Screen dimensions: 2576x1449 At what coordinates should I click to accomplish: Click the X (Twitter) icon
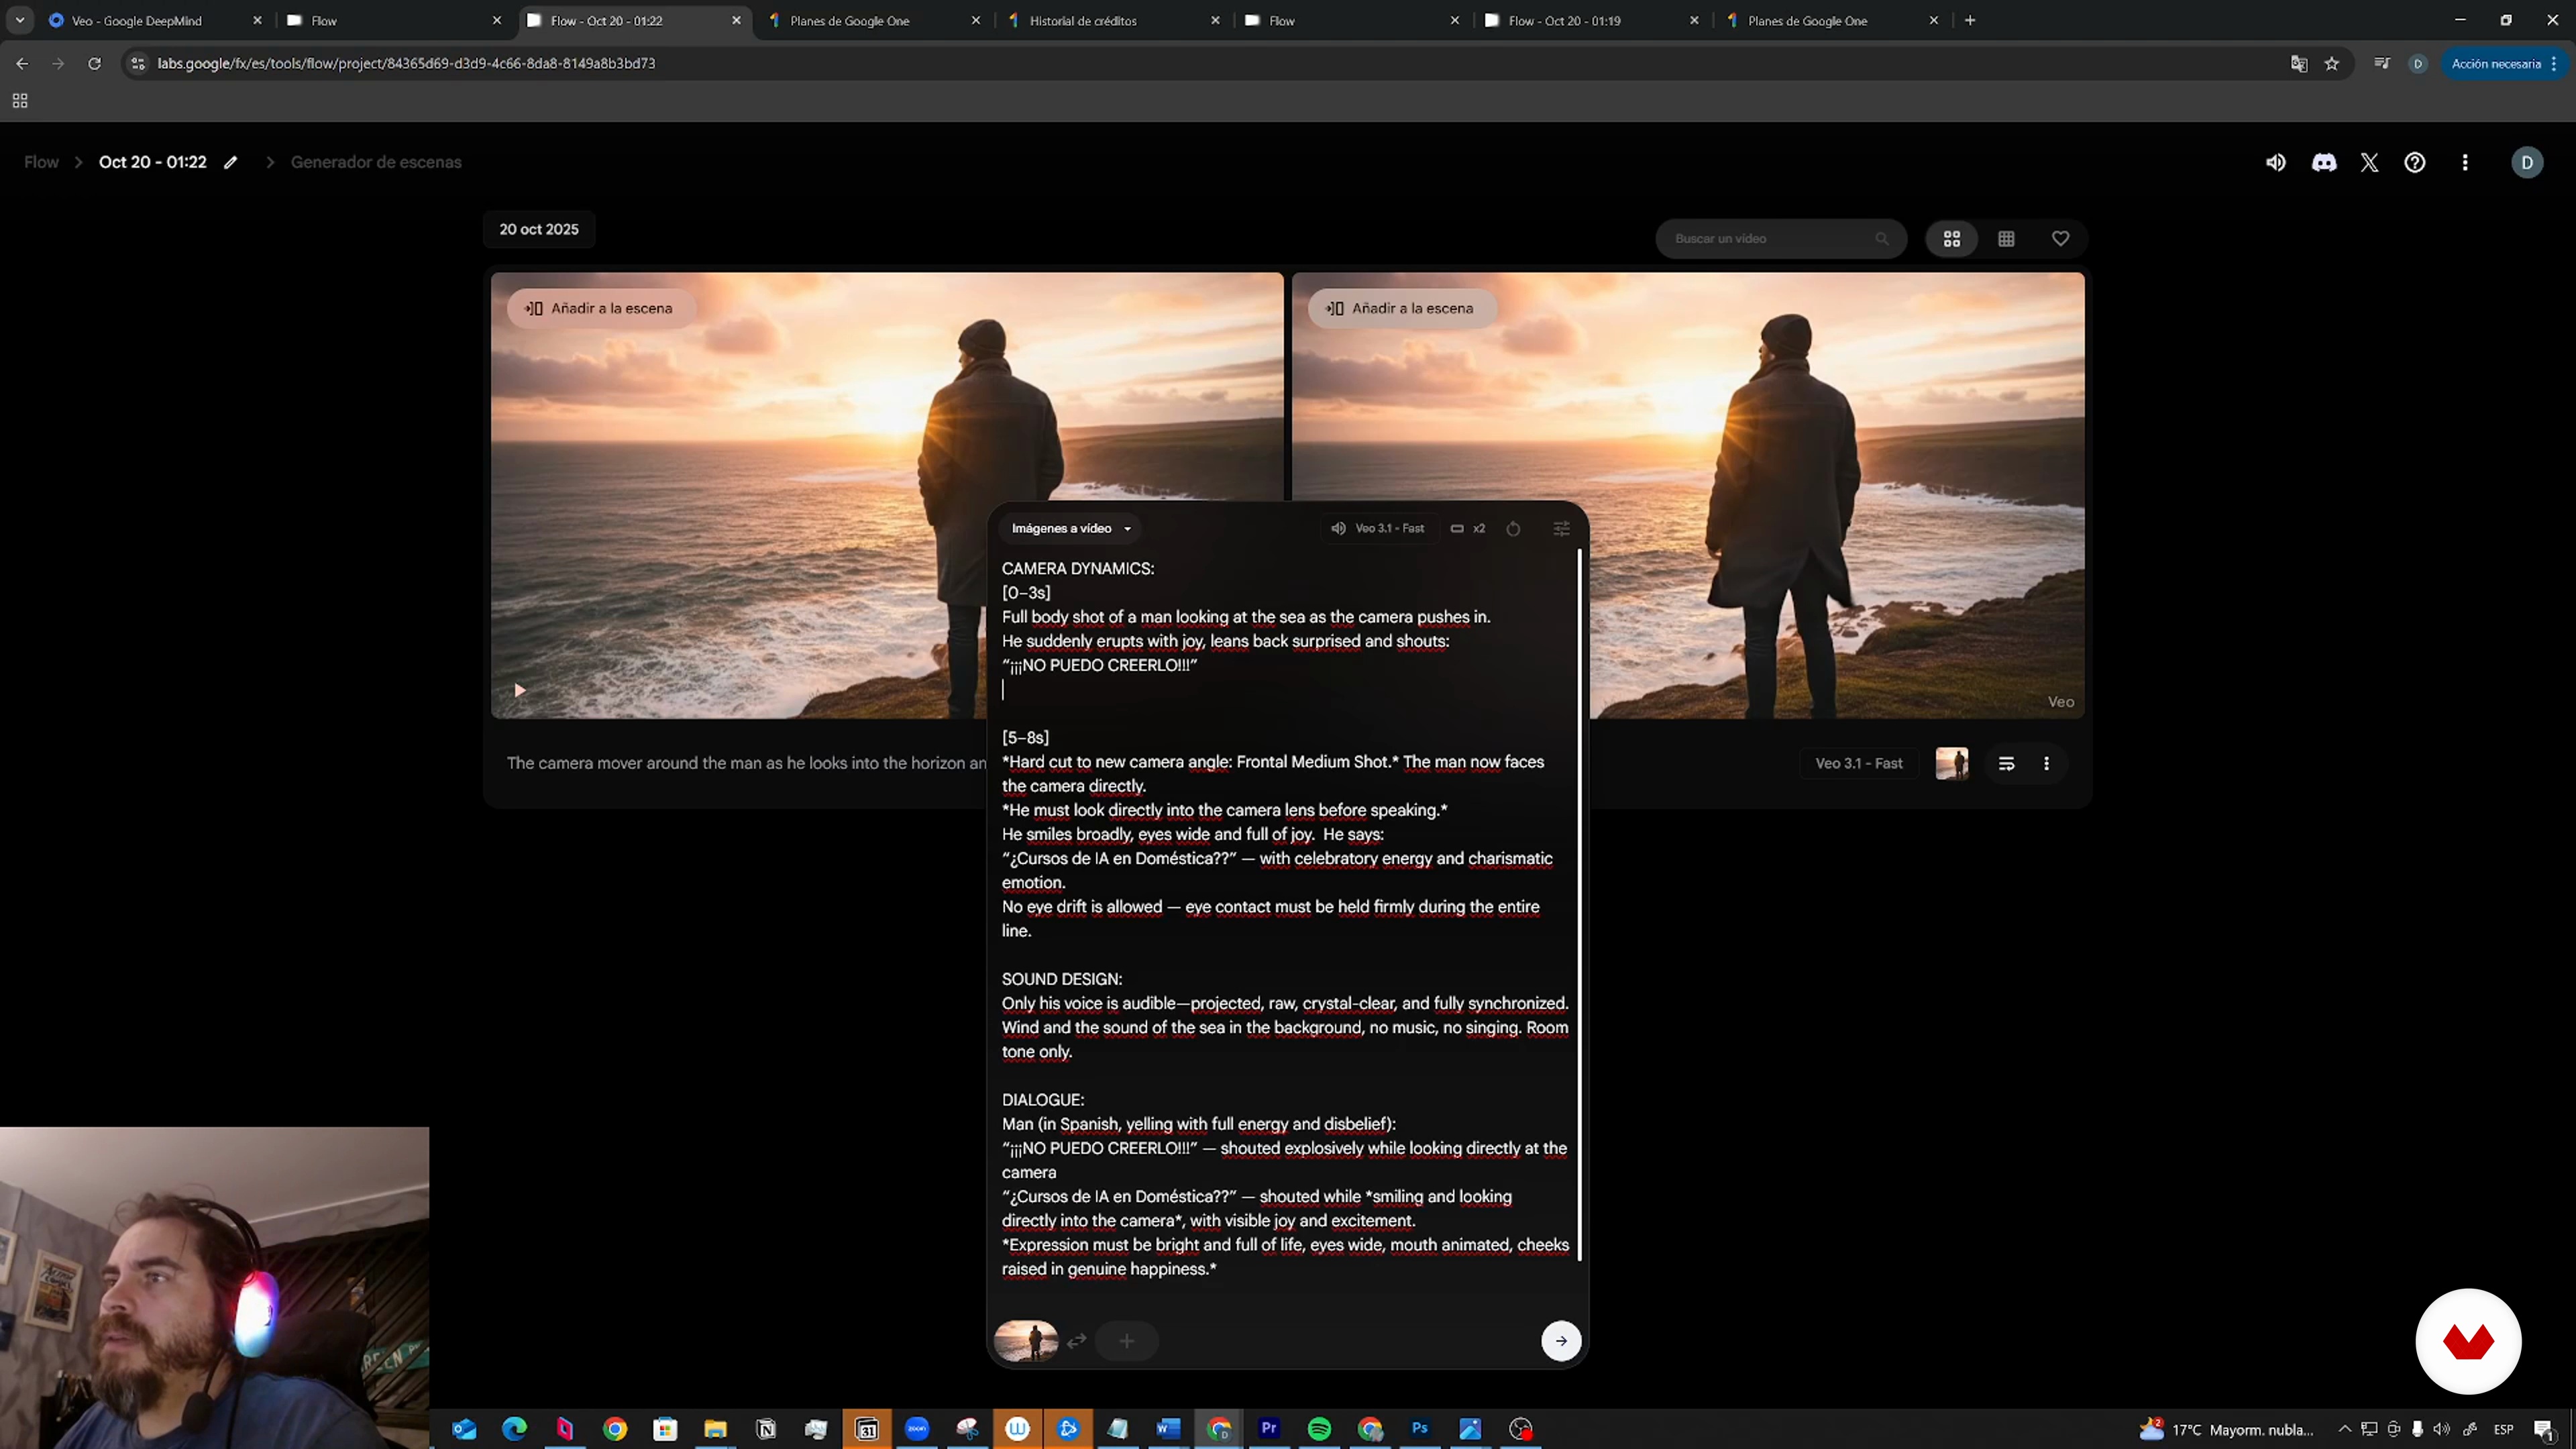point(2369,162)
